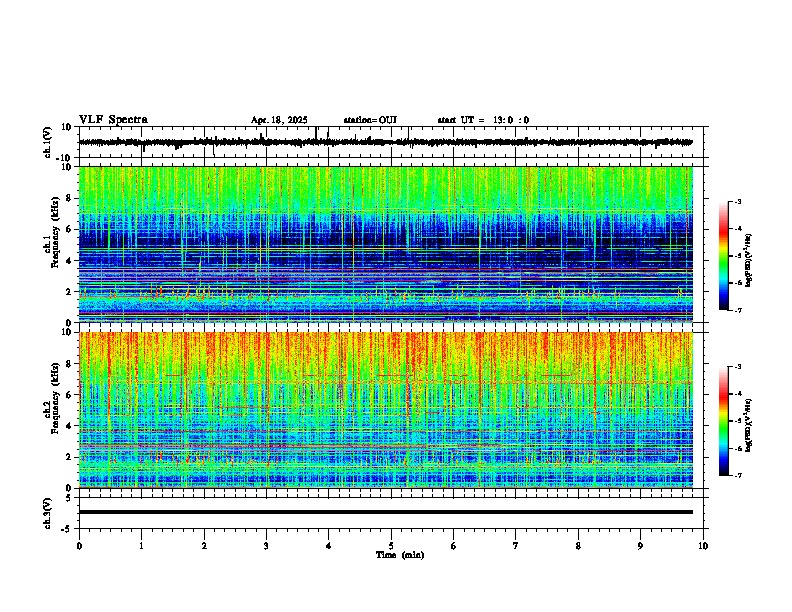Click the thick black ch.3 voltage trace
This screenshot has height=612, width=792.
coord(386,512)
